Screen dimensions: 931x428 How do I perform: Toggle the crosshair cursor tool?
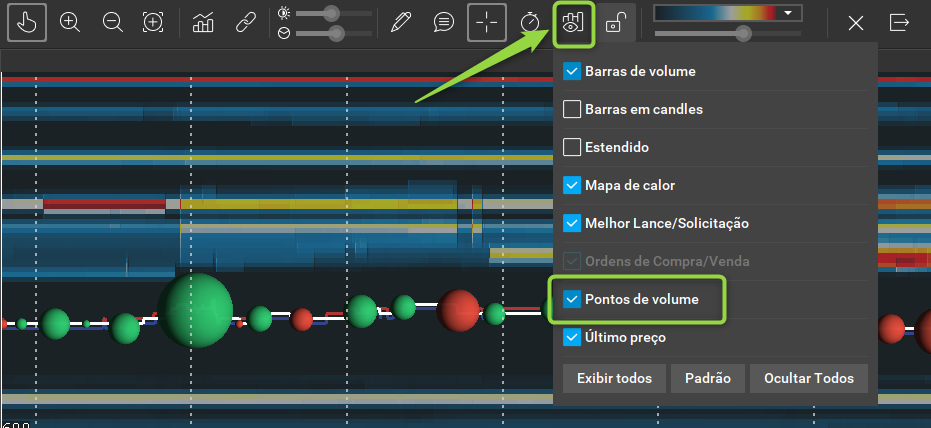pos(486,23)
